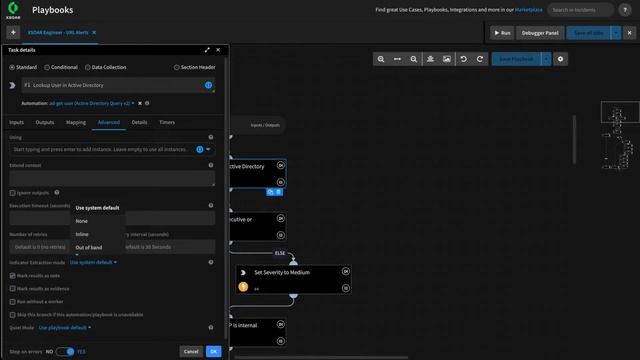Open the Quiet Mode Use playbook default dropdown

point(65,328)
